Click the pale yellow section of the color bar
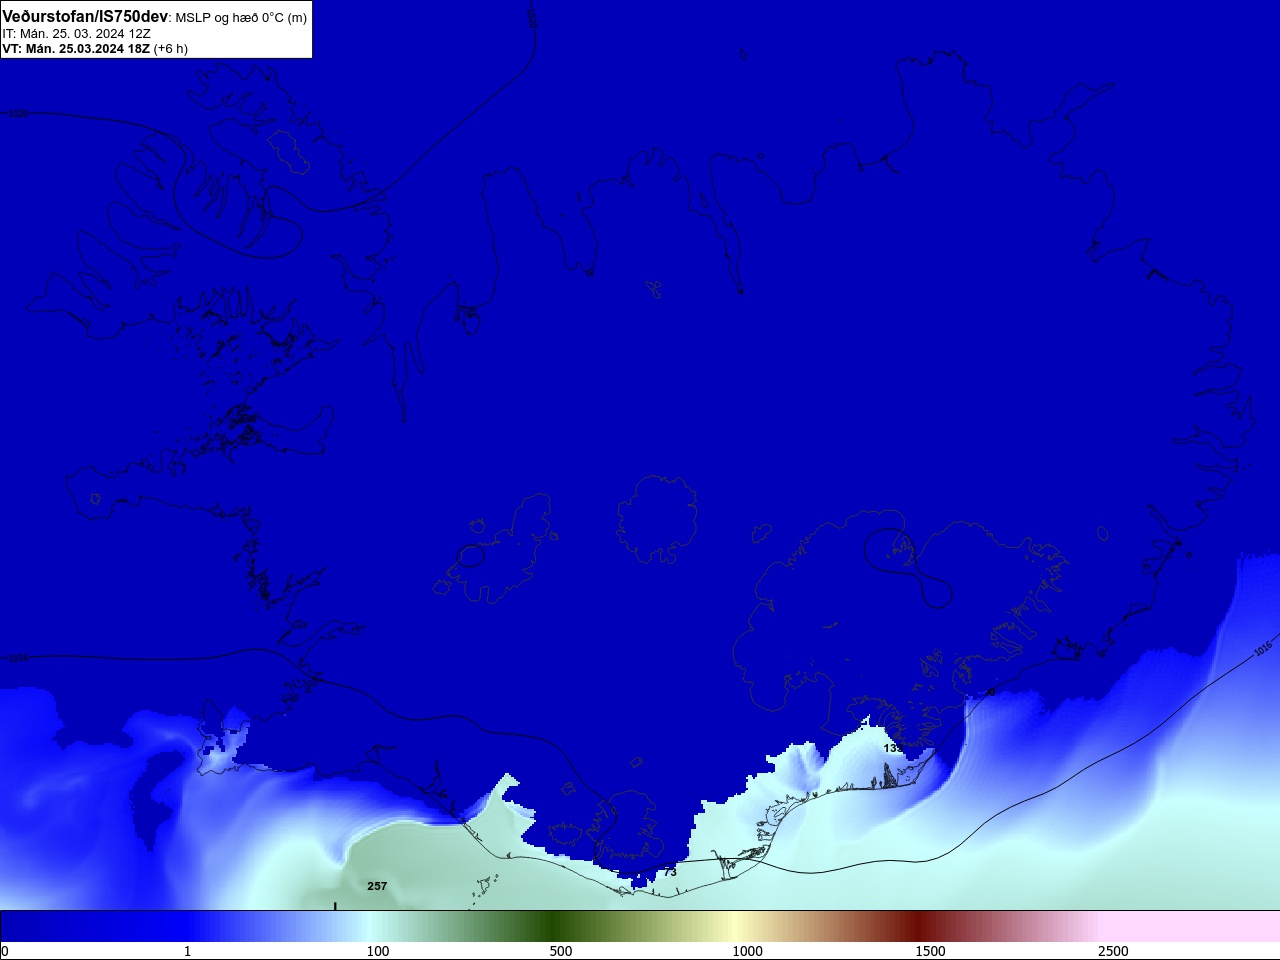1280x960 pixels. 735,926
